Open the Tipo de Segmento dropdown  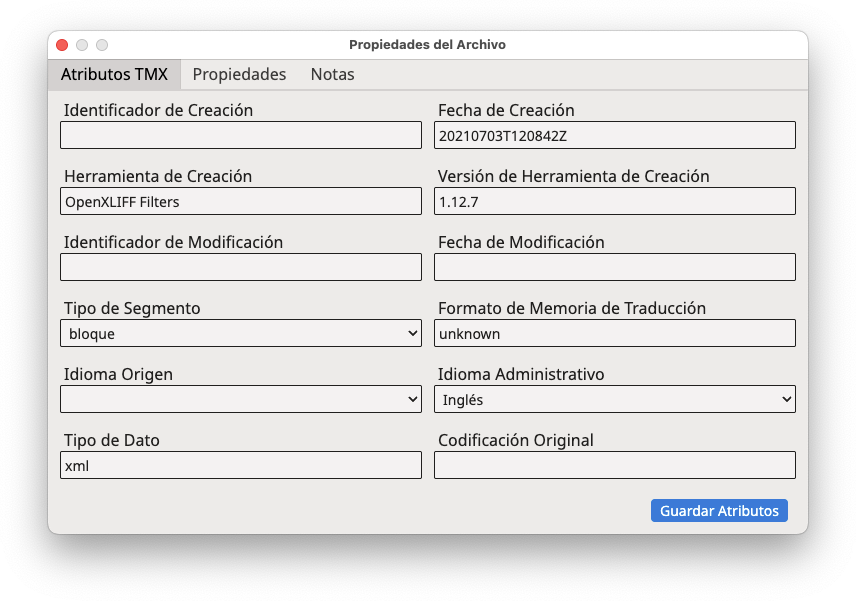[241, 334]
